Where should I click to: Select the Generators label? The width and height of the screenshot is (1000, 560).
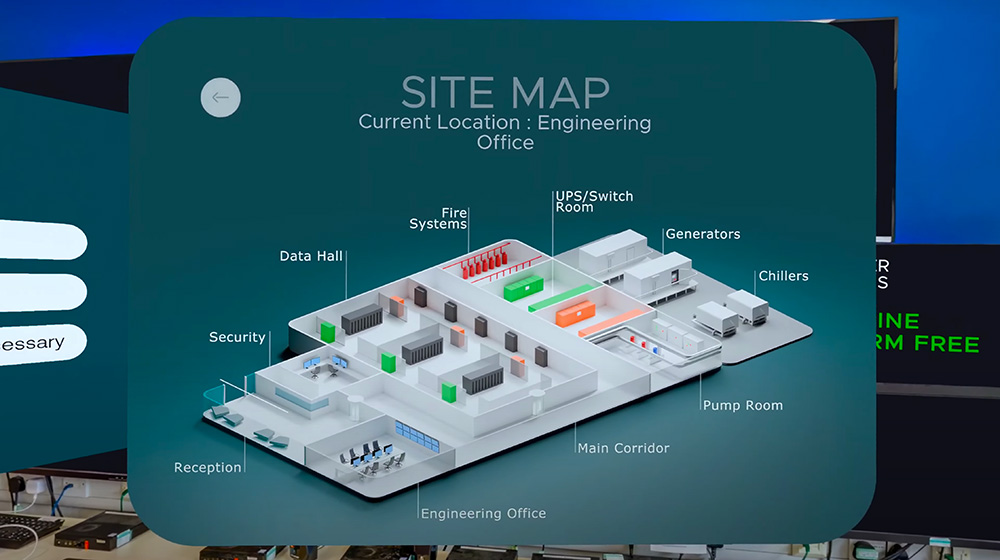pyautogui.click(x=703, y=234)
